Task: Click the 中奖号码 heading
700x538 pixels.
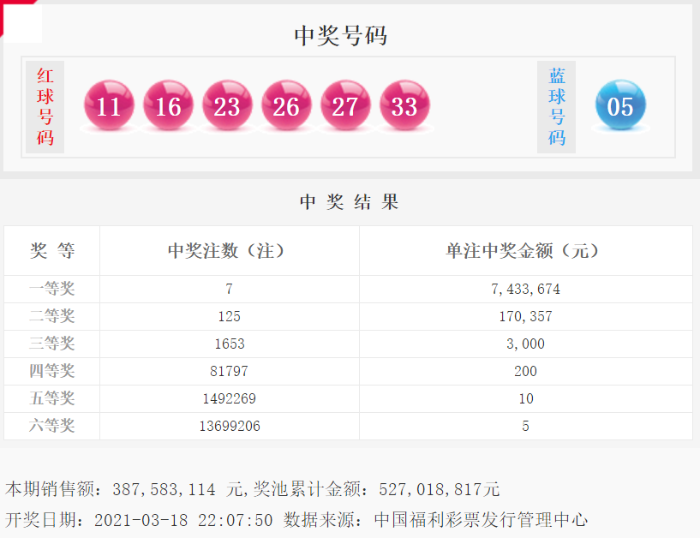Action: (340, 36)
